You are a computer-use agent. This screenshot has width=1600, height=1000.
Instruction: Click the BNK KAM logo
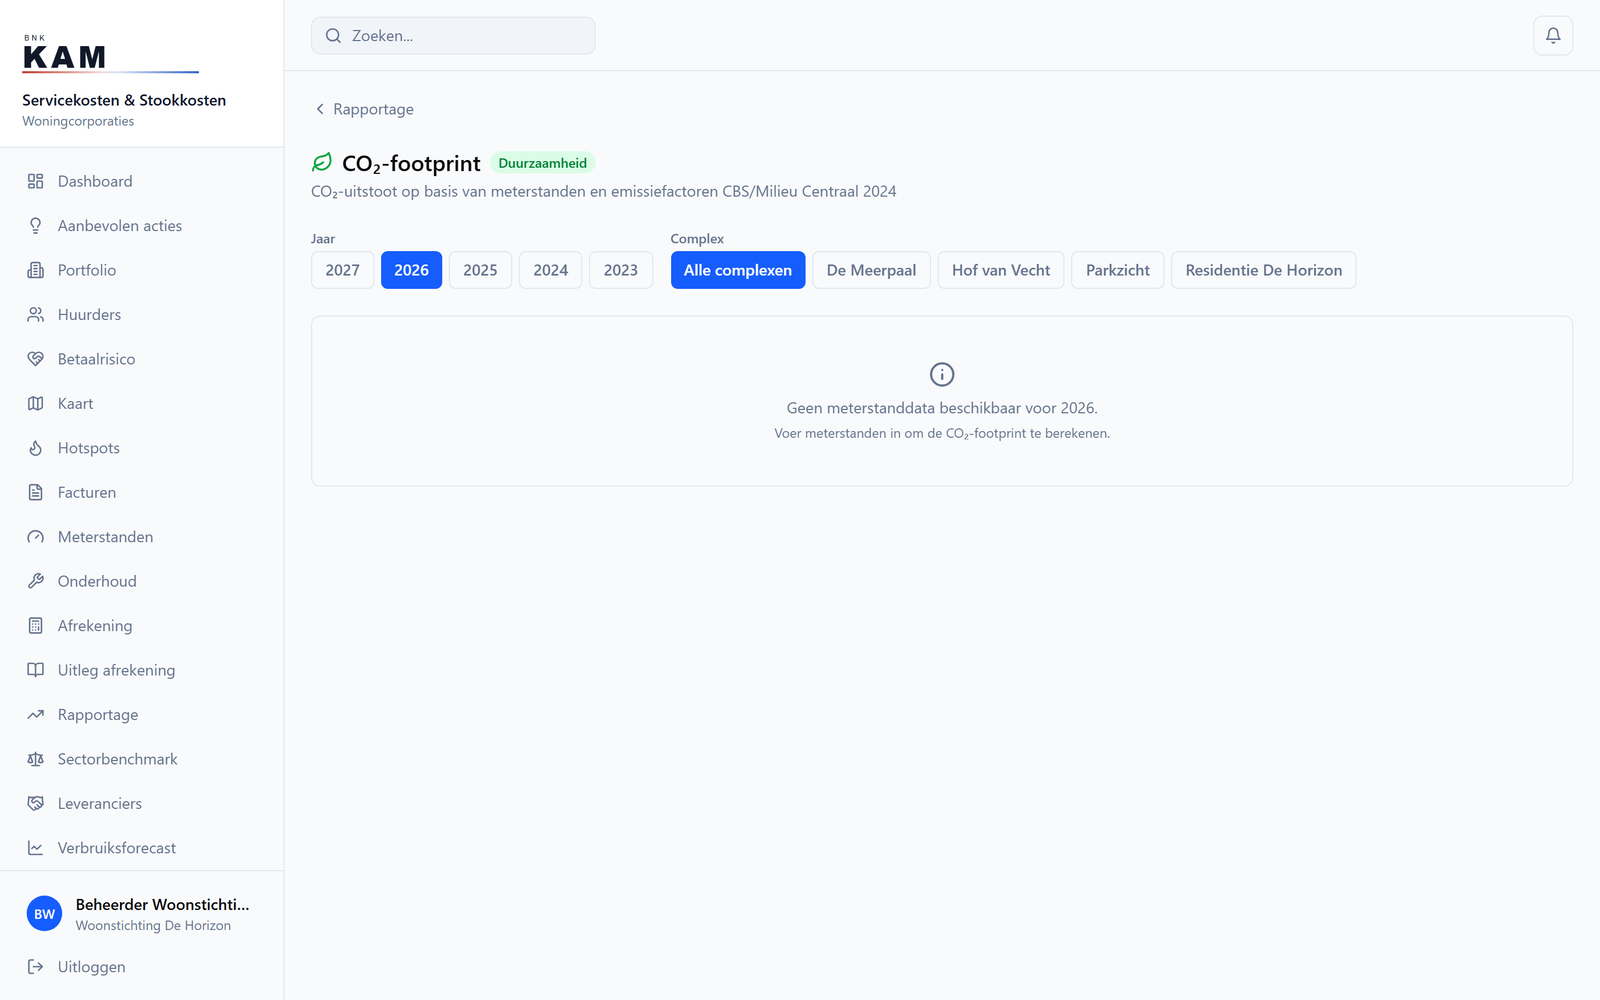click(x=110, y=54)
